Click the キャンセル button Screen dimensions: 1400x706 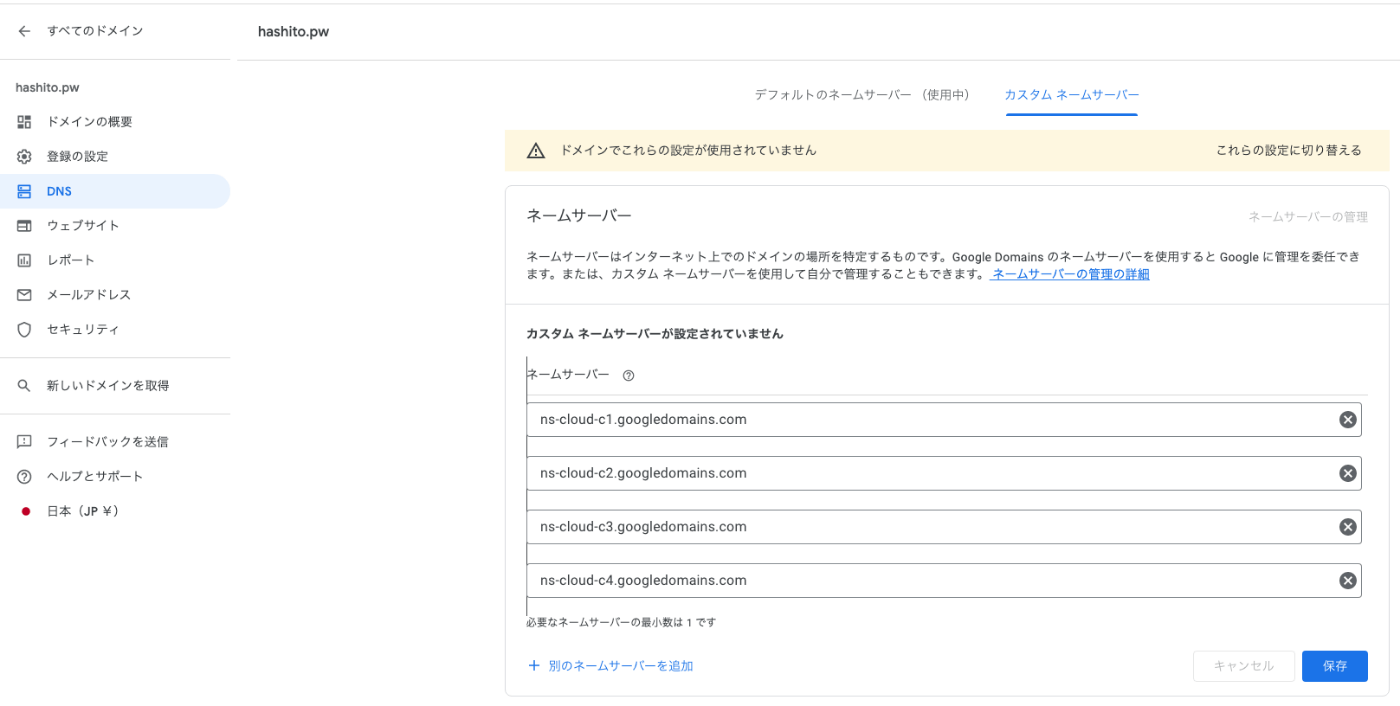1244,666
